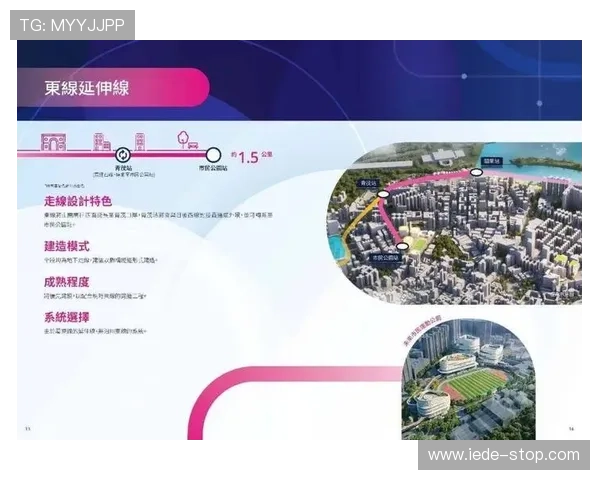Click the arch gate building icon
600x480 pixels.
pyautogui.click(x=54, y=142)
